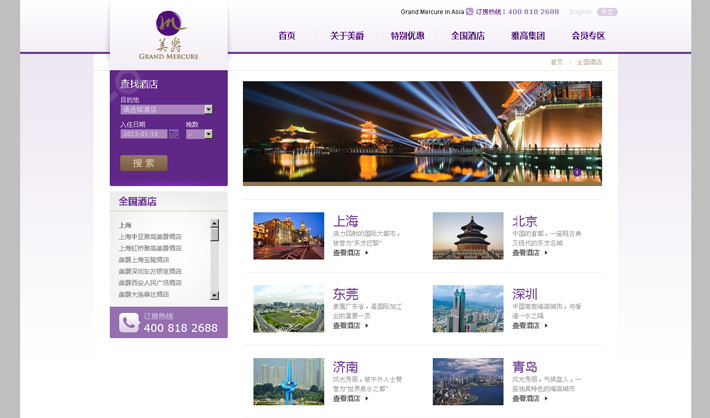Screen dimensions: 710x418
Task: Go to 特别优惠 in the navigation
Action: tap(407, 36)
